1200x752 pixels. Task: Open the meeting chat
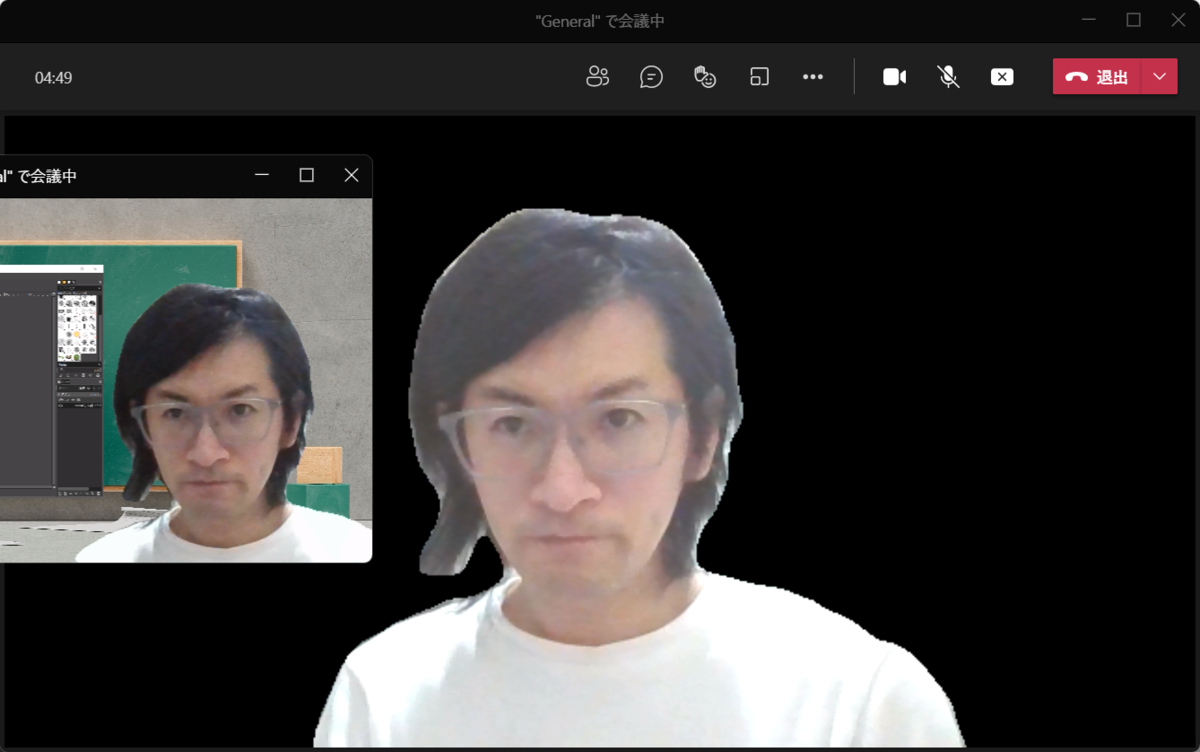click(x=652, y=77)
